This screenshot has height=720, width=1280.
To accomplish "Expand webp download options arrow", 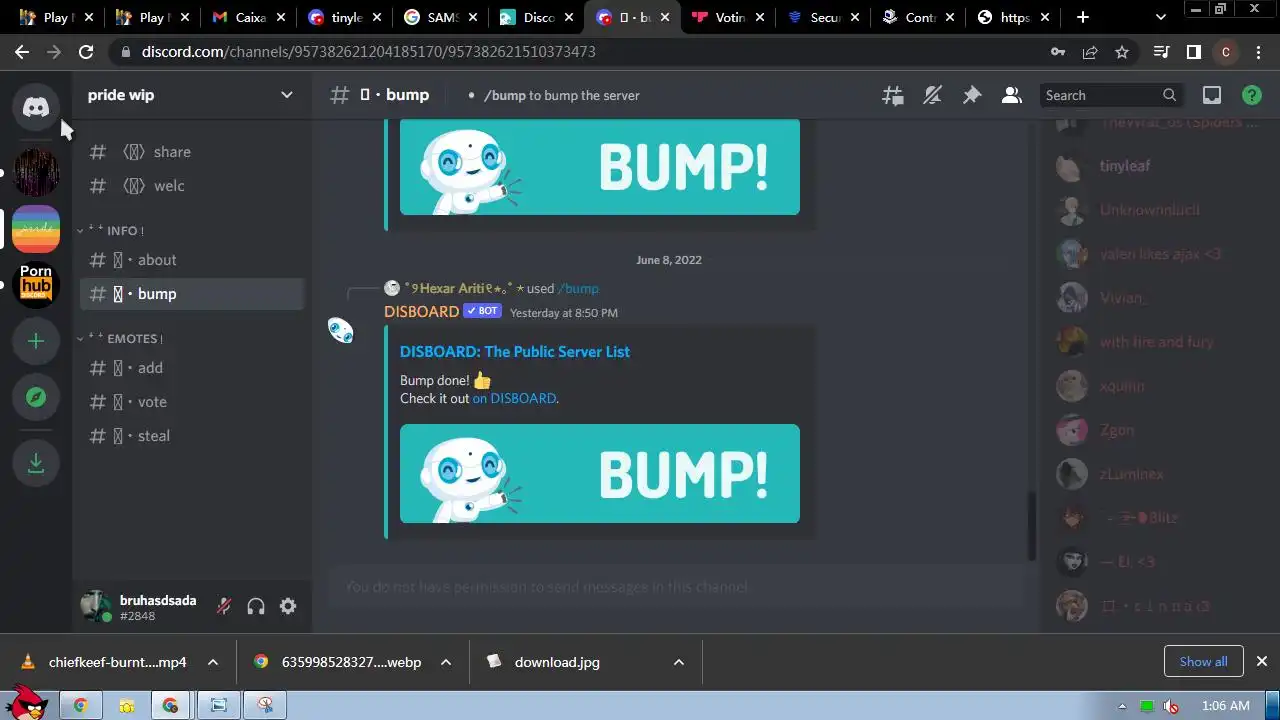I will click(x=446, y=662).
